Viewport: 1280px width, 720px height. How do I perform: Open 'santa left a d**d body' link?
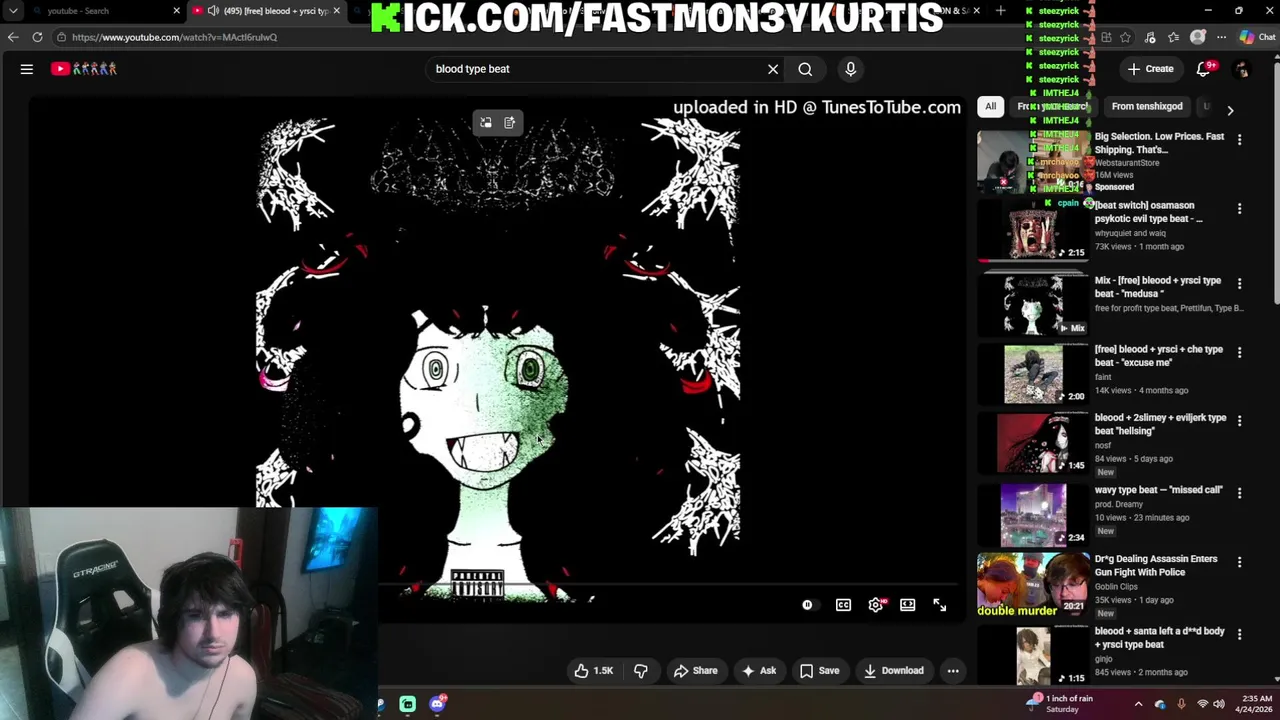pos(1159,638)
